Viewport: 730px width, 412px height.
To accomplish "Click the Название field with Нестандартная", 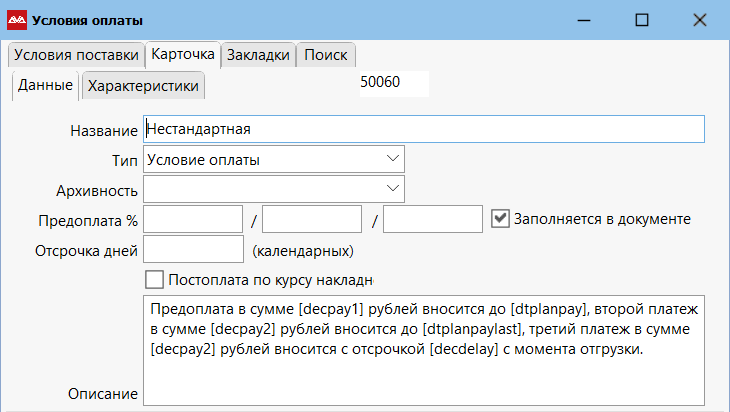I will pos(424,129).
